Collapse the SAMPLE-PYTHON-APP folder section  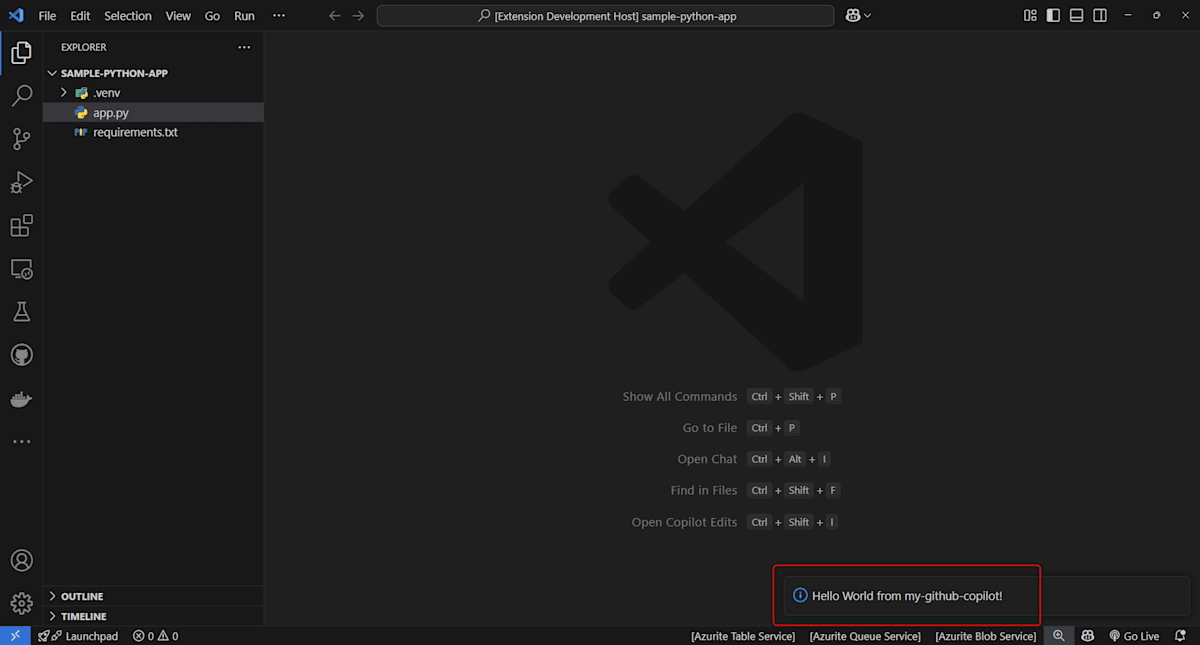[154, 73]
